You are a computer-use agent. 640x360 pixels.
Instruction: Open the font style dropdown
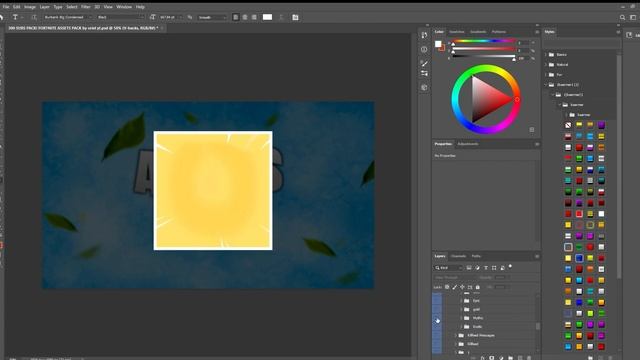120,17
